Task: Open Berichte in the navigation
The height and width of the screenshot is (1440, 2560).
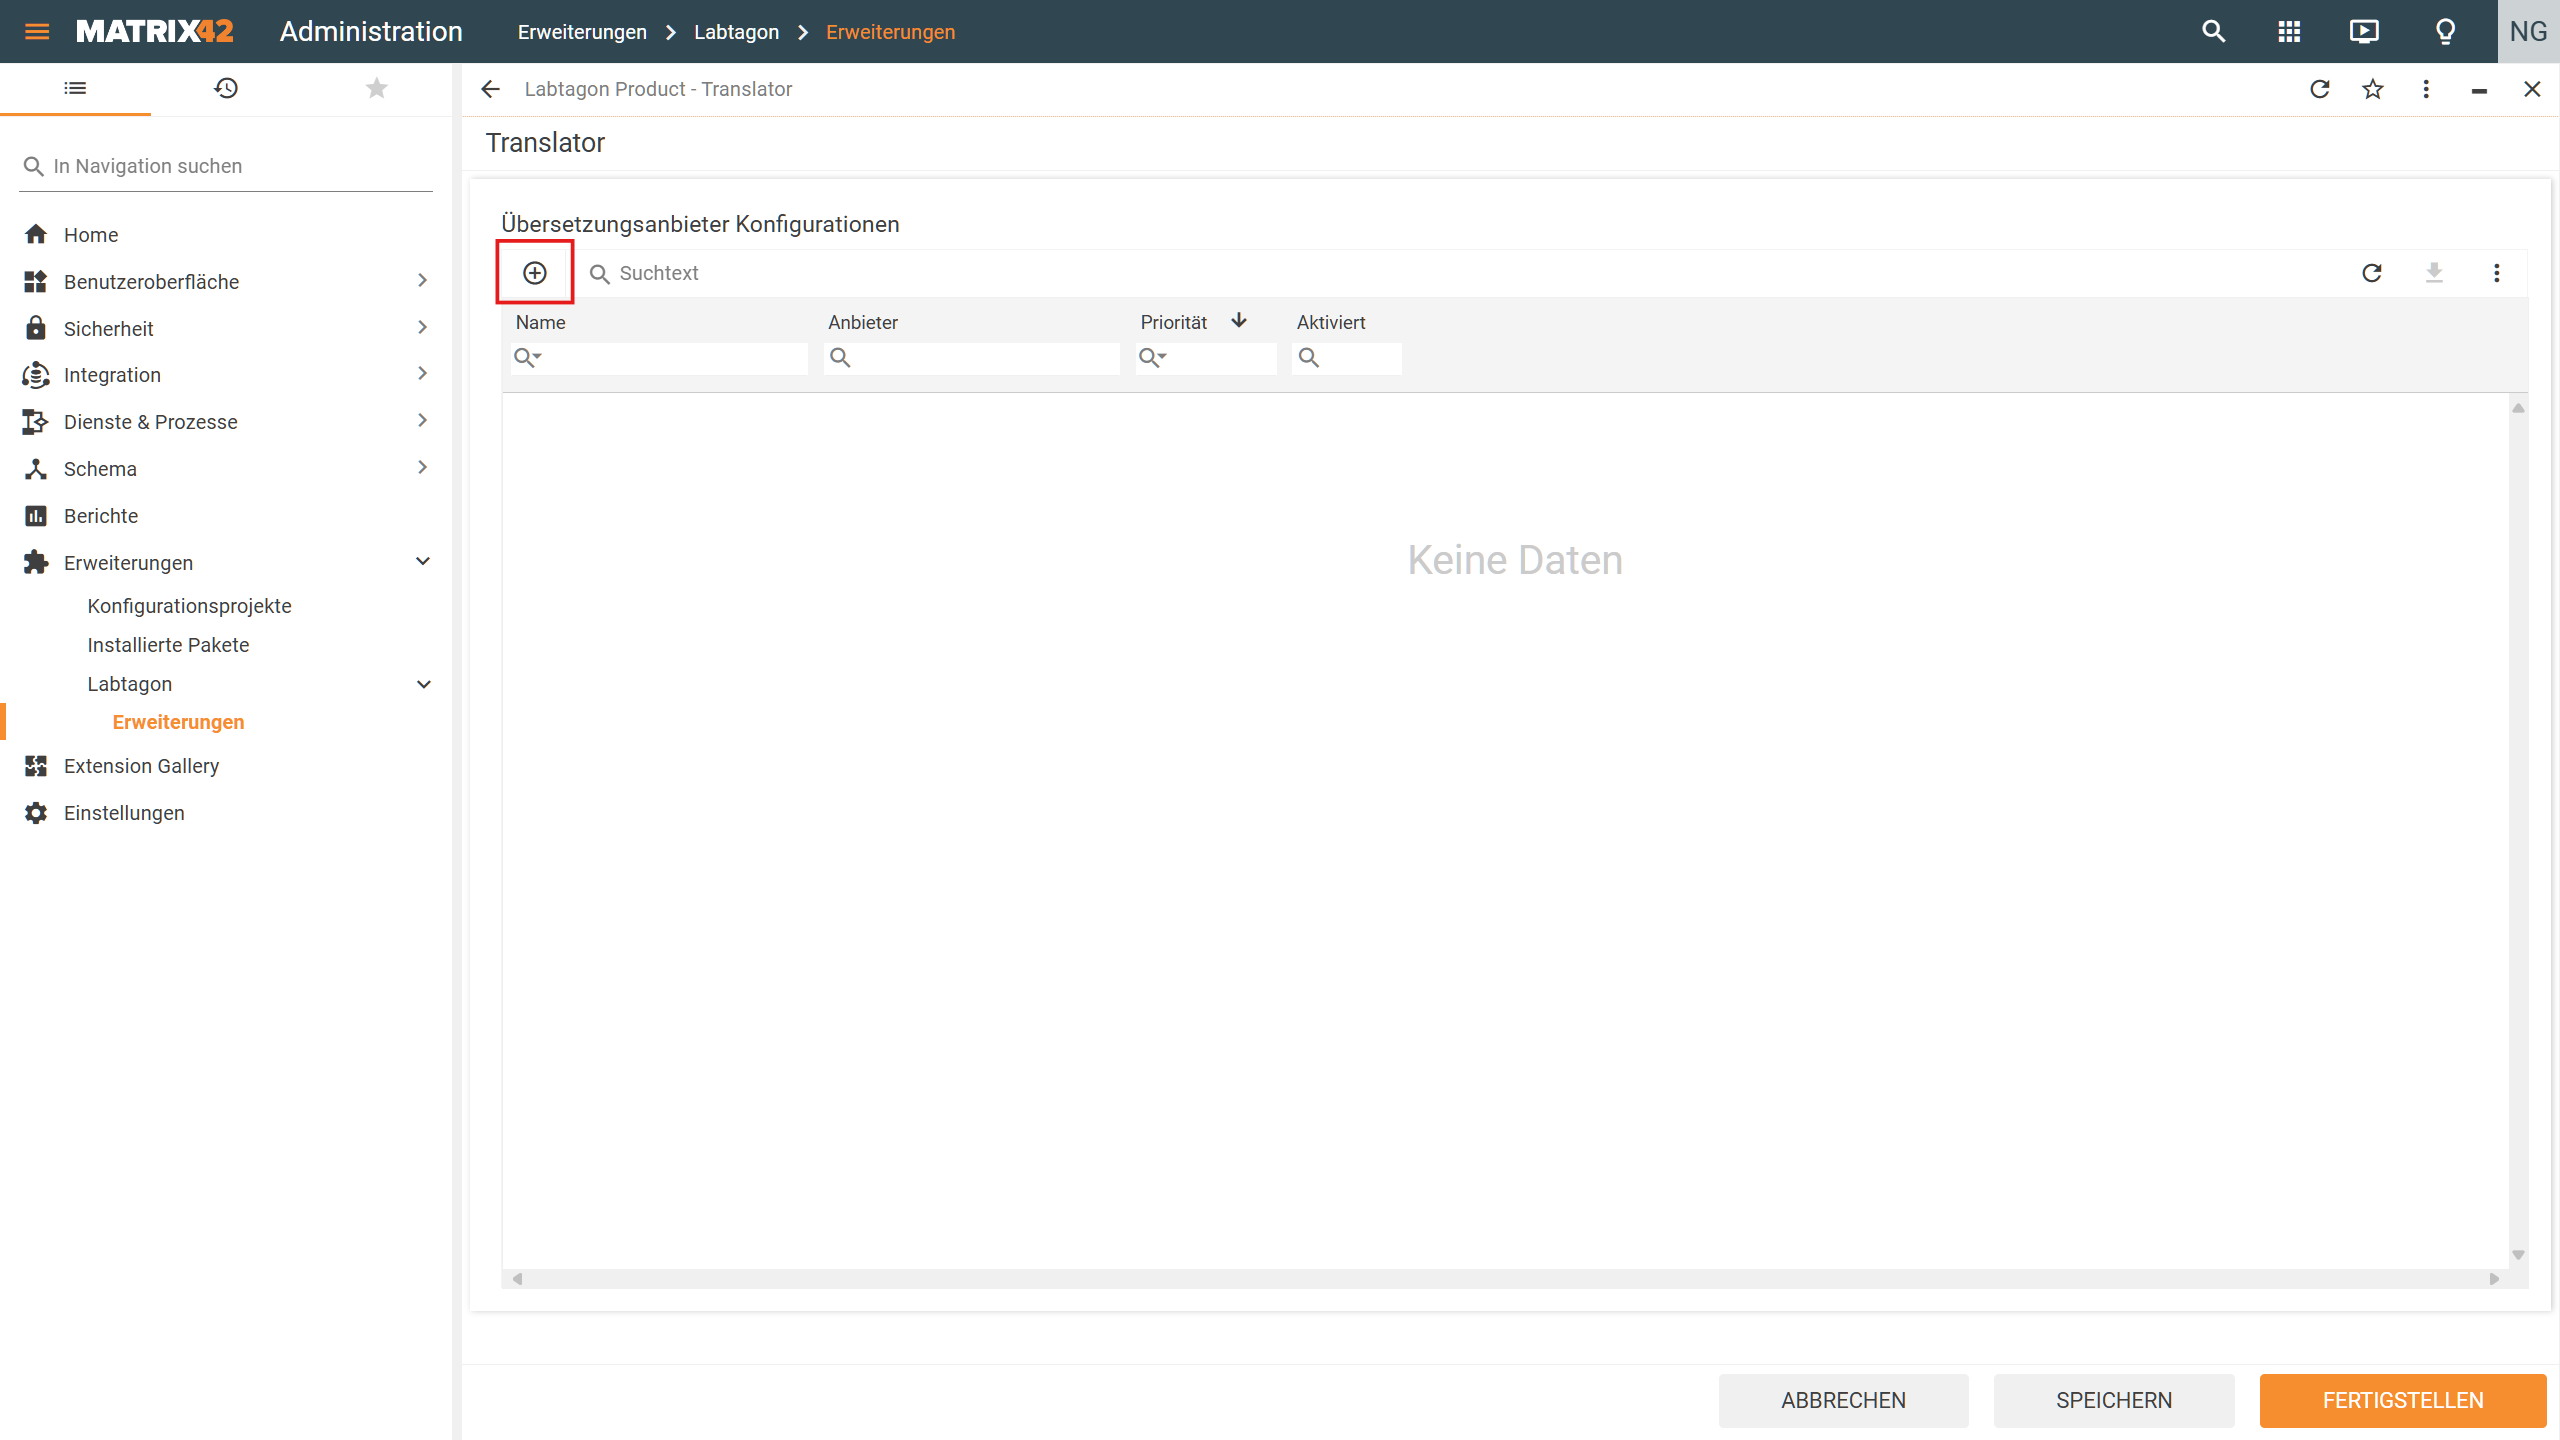Action: (x=101, y=516)
